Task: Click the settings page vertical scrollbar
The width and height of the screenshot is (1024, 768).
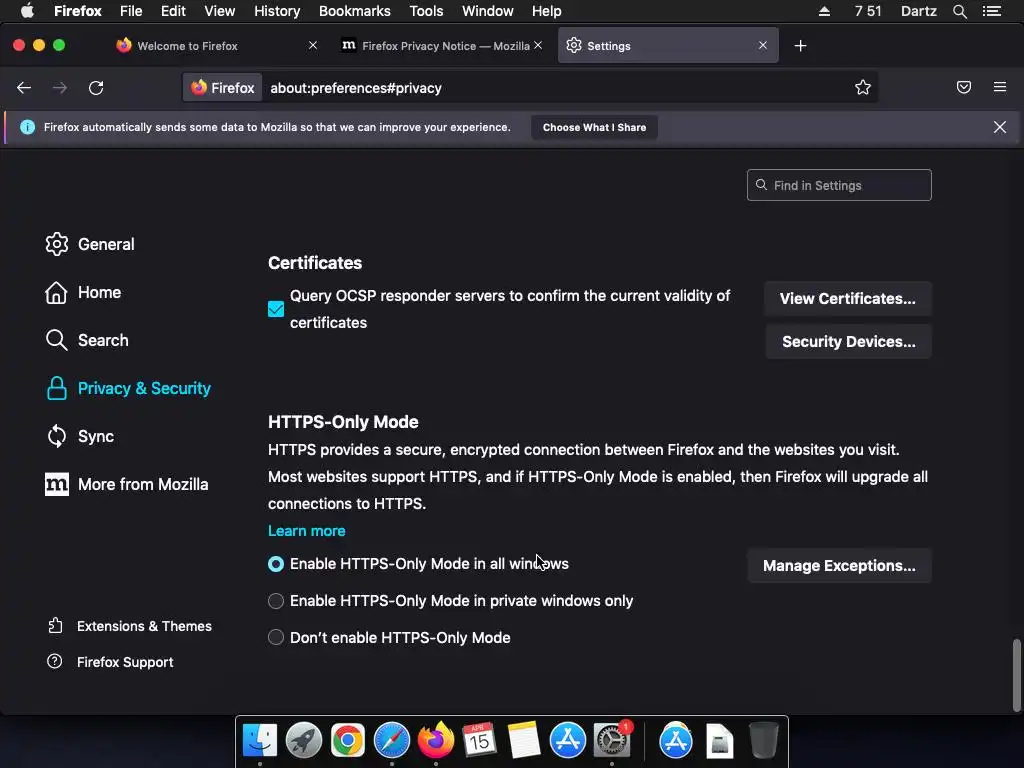Action: [1016, 675]
